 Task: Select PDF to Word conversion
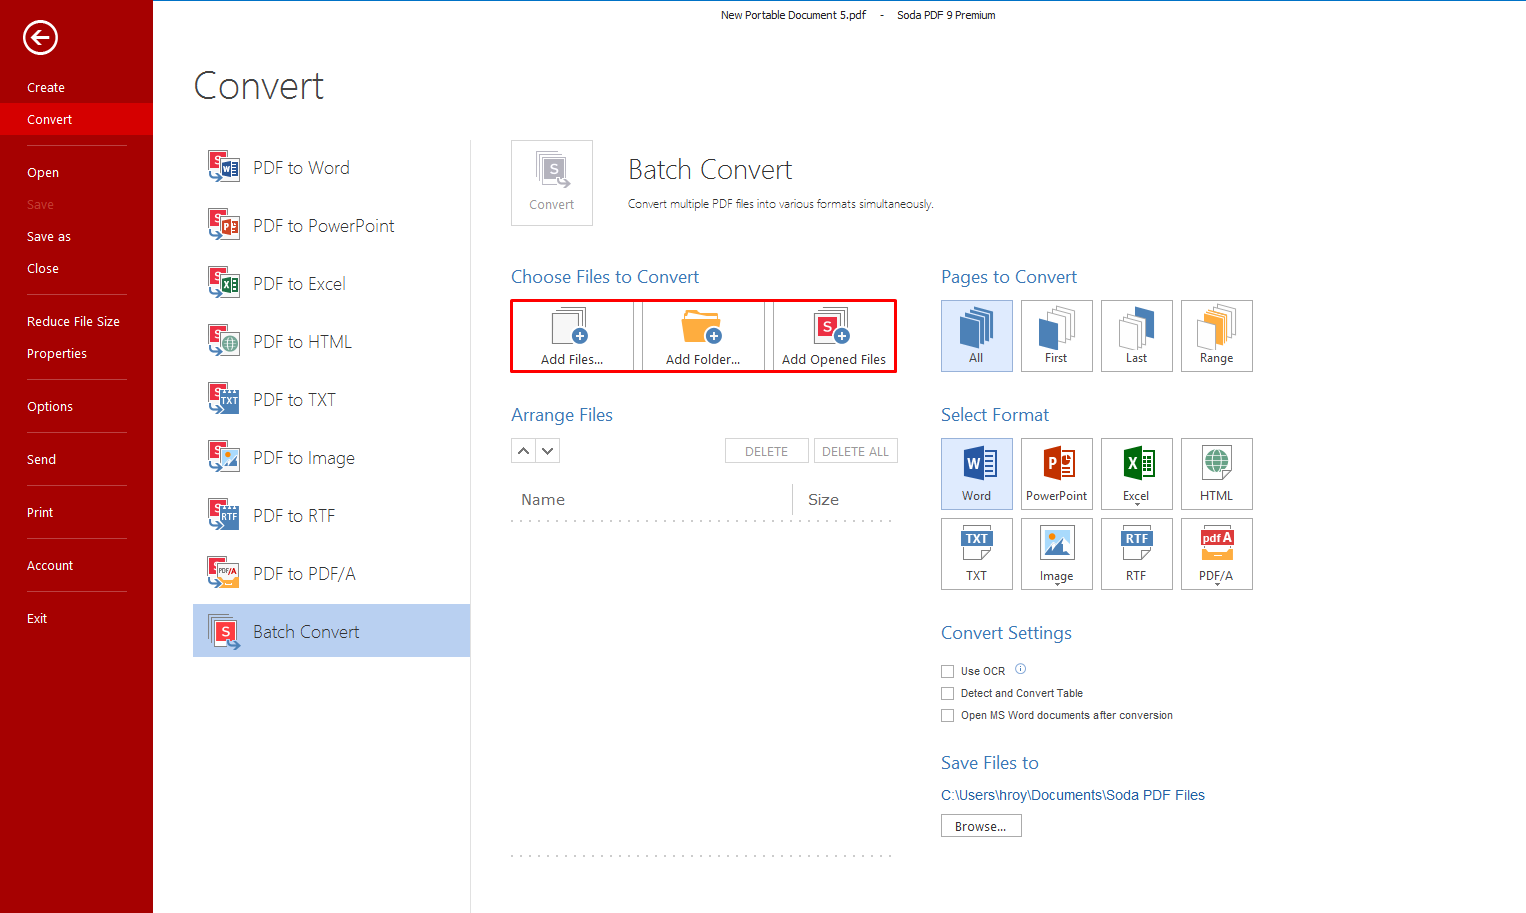[x=301, y=168]
